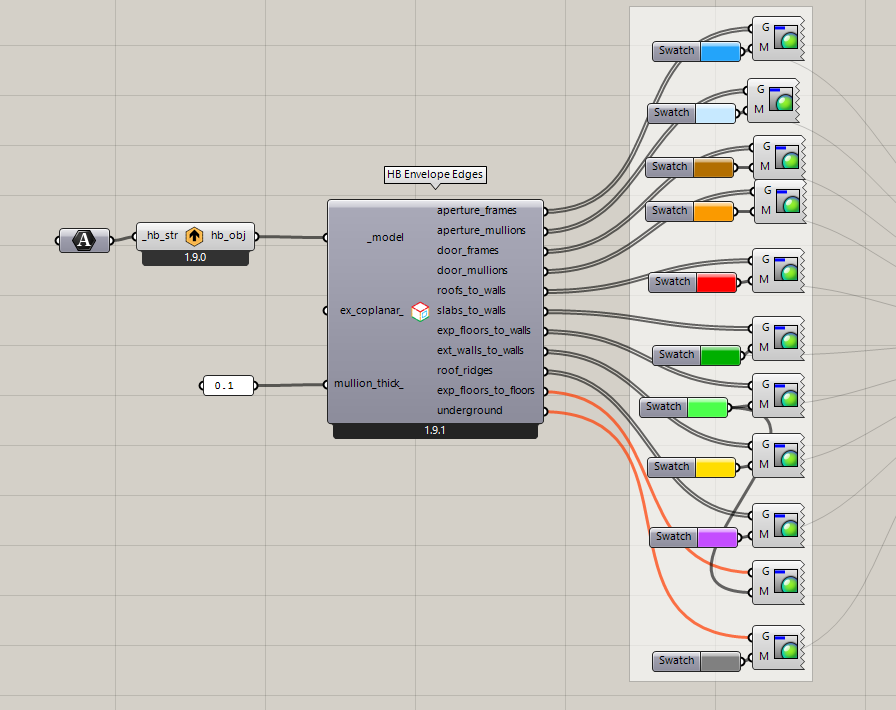Click the roofs_to_walls output parameter
The width and height of the screenshot is (896, 710).
[x=471, y=291]
